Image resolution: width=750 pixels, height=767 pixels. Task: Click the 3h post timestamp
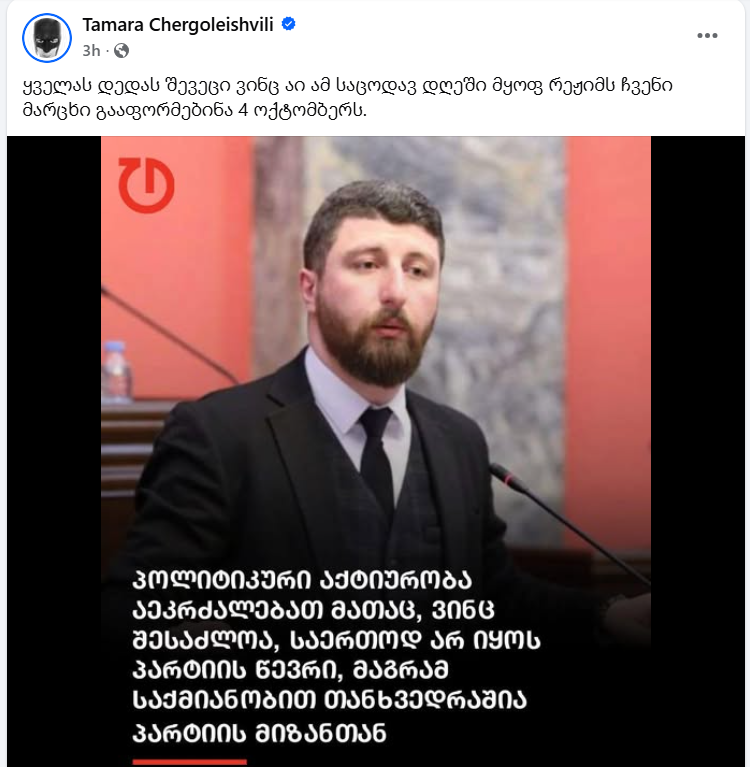coord(91,50)
